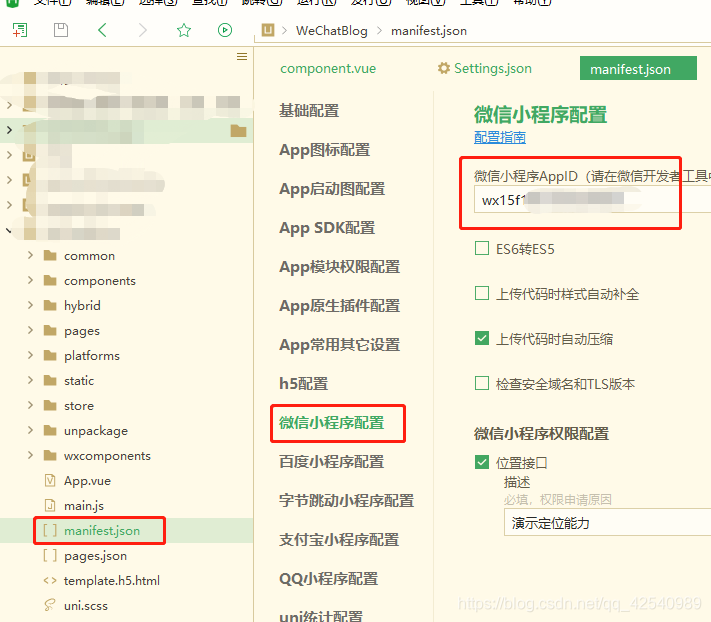Click the pages.json bracket icon
Screen dimensions: 711x622
click(x=50, y=555)
